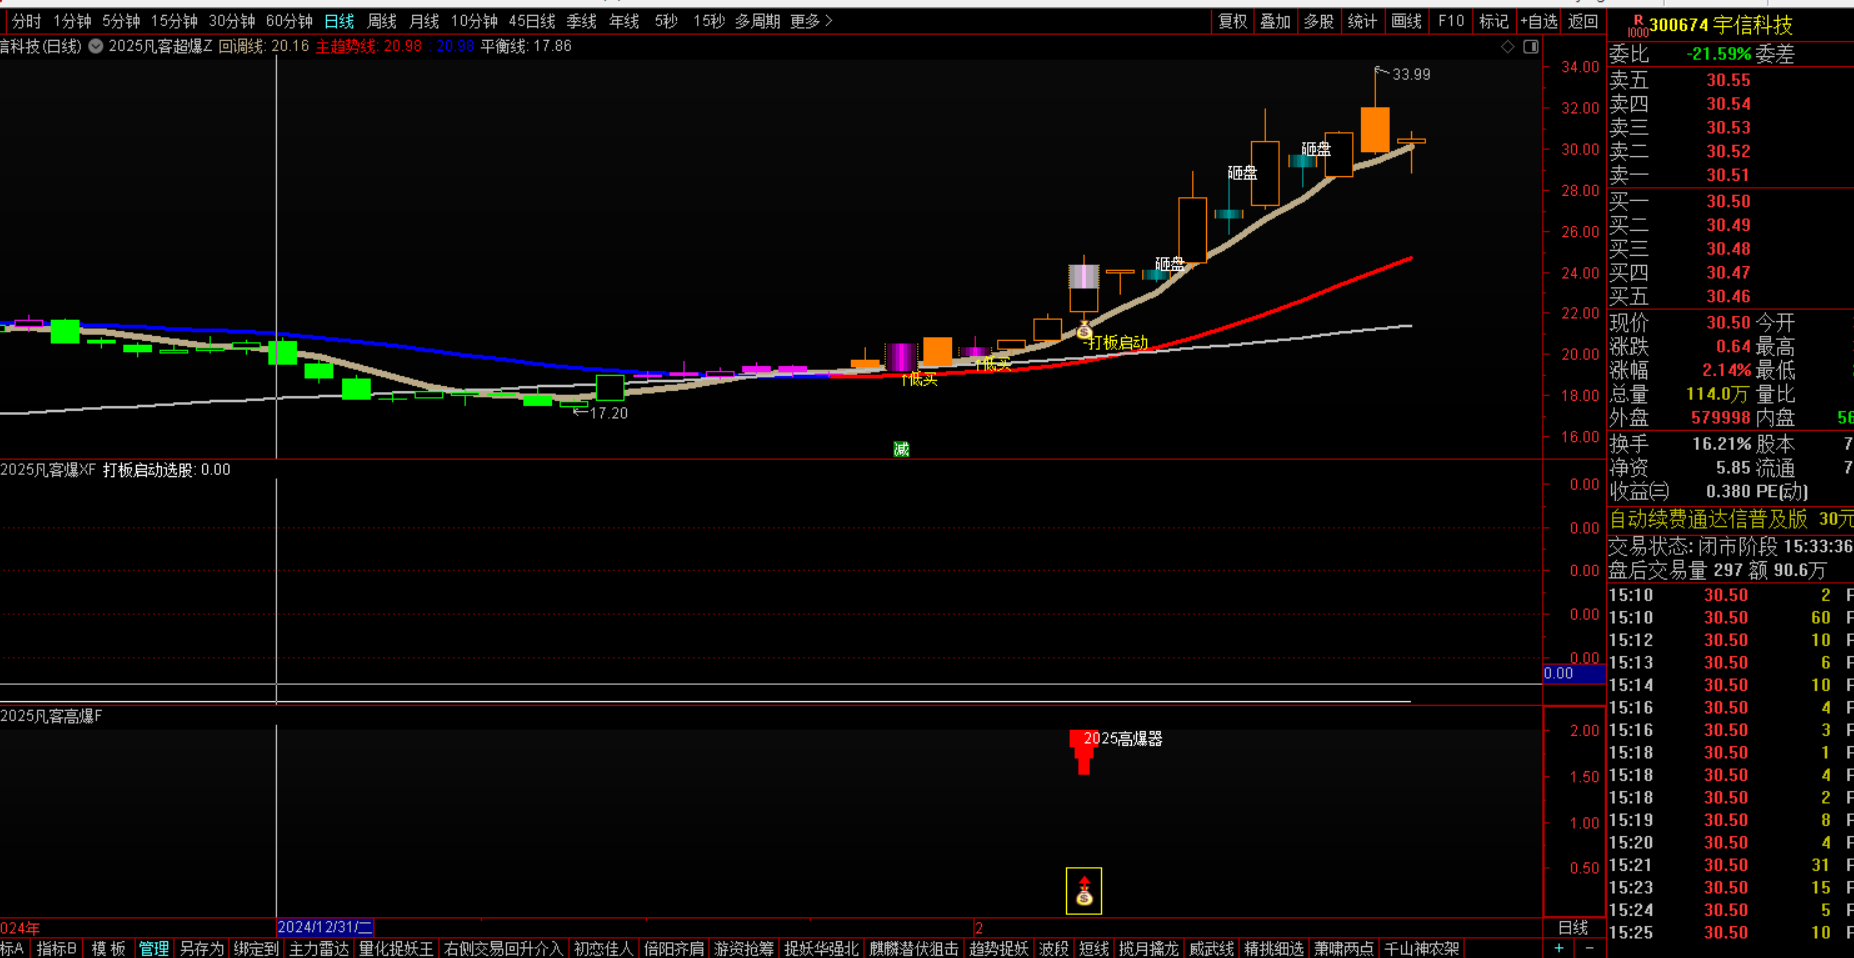Screen dimensions: 1854x958
Task: Select the 千山神农架 indicator tab
Action: [1421, 948]
